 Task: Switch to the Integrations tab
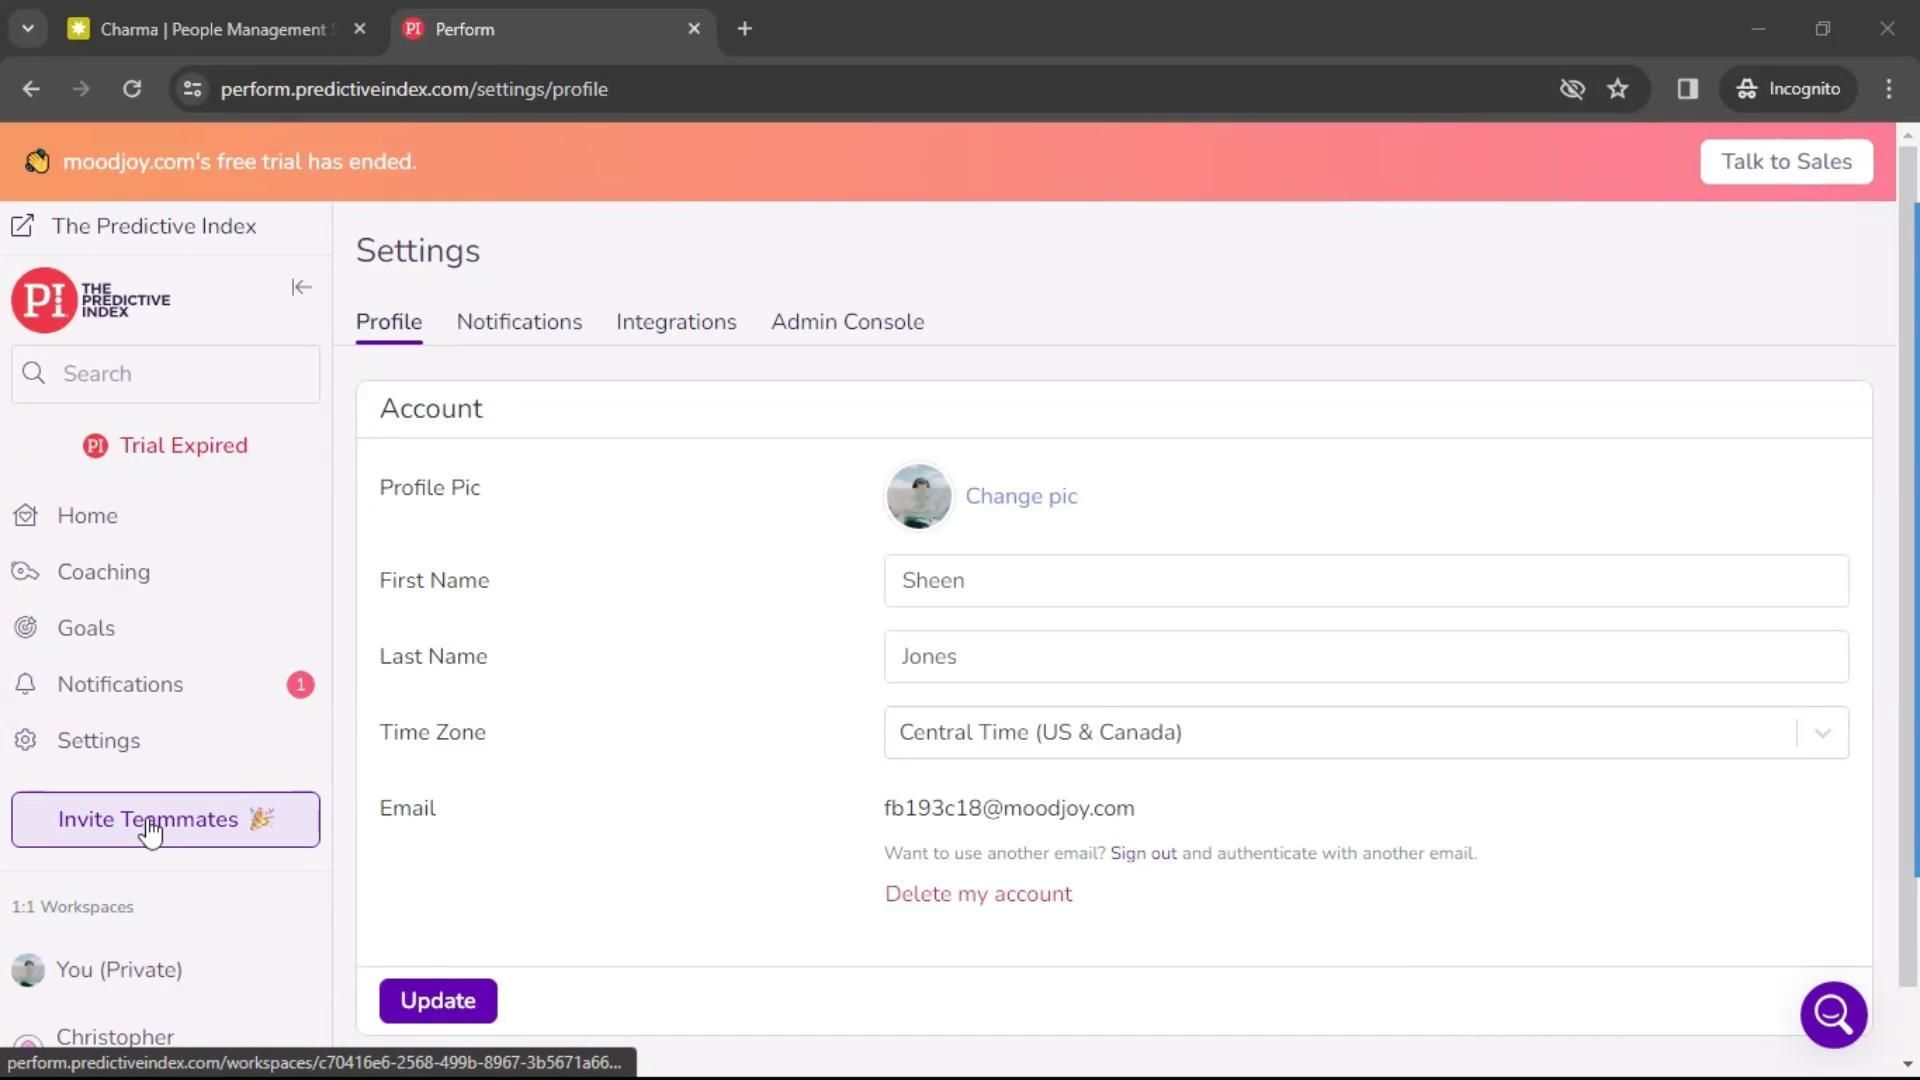click(x=676, y=322)
